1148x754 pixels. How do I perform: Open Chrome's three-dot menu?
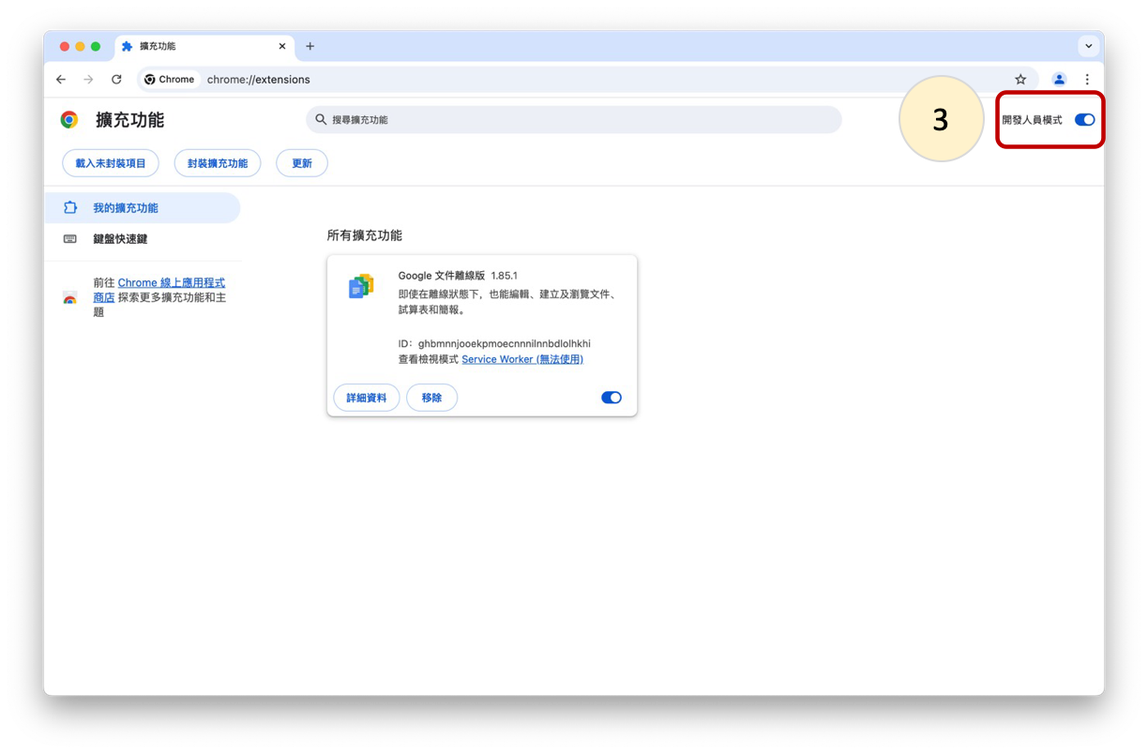coord(1088,79)
